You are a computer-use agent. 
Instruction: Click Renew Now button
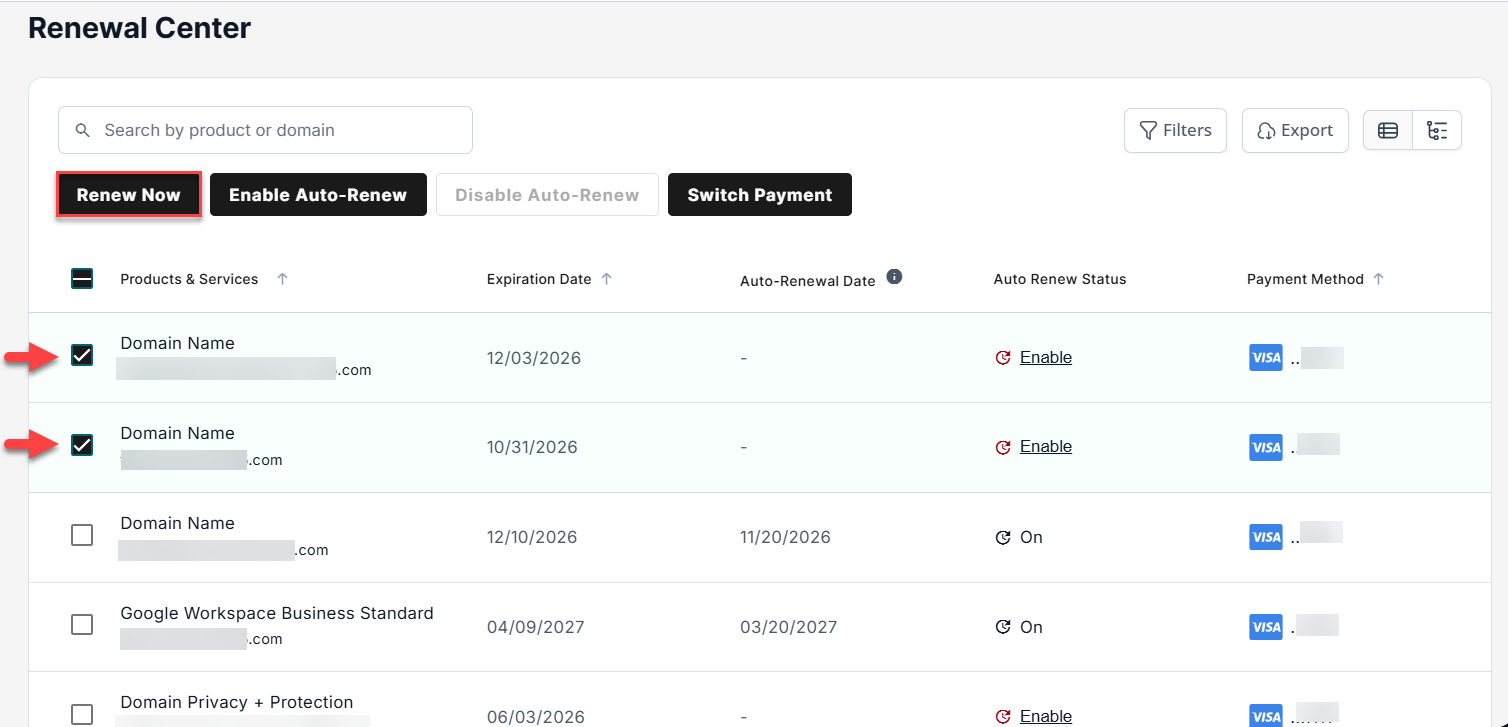tap(129, 195)
